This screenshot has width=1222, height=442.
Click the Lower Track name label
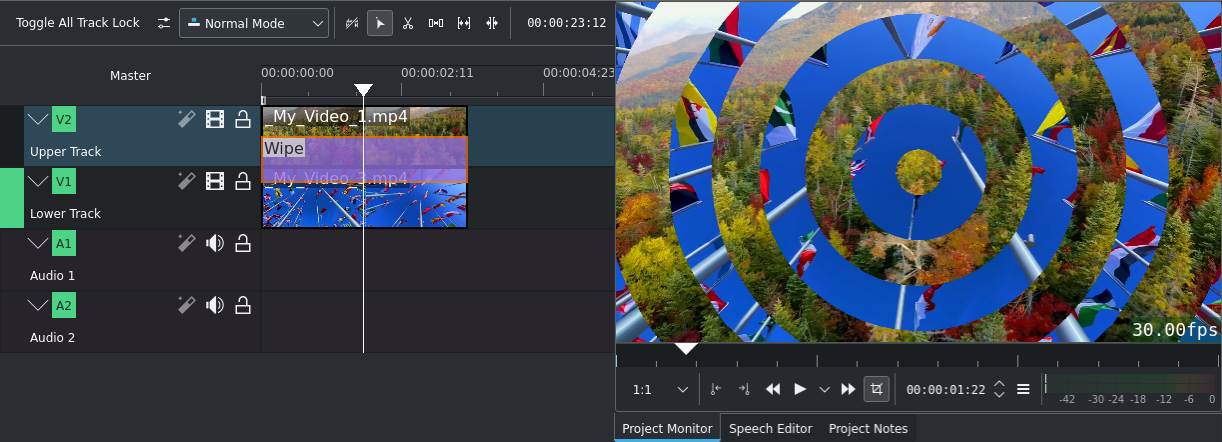point(66,214)
